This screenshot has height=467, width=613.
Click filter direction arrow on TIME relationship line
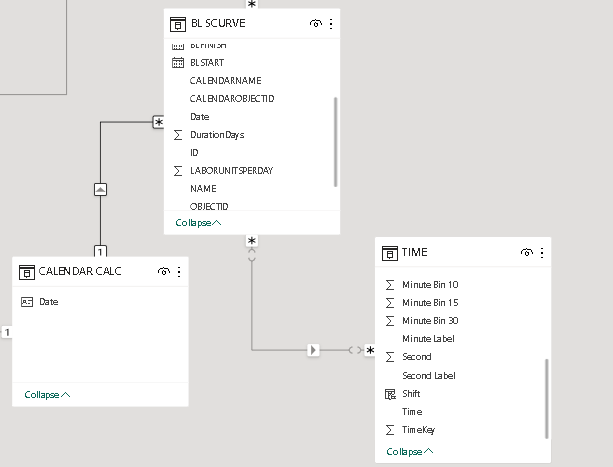point(313,350)
